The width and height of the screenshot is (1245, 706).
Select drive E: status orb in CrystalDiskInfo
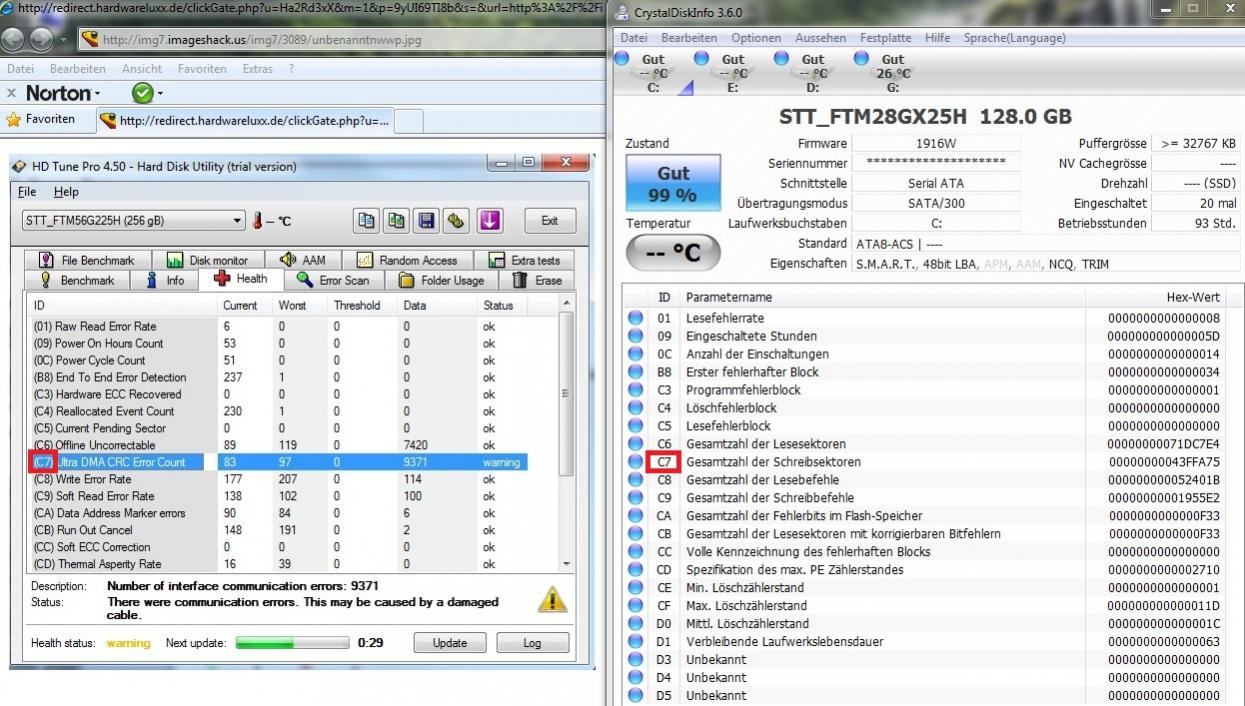pyautogui.click(x=700, y=59)
